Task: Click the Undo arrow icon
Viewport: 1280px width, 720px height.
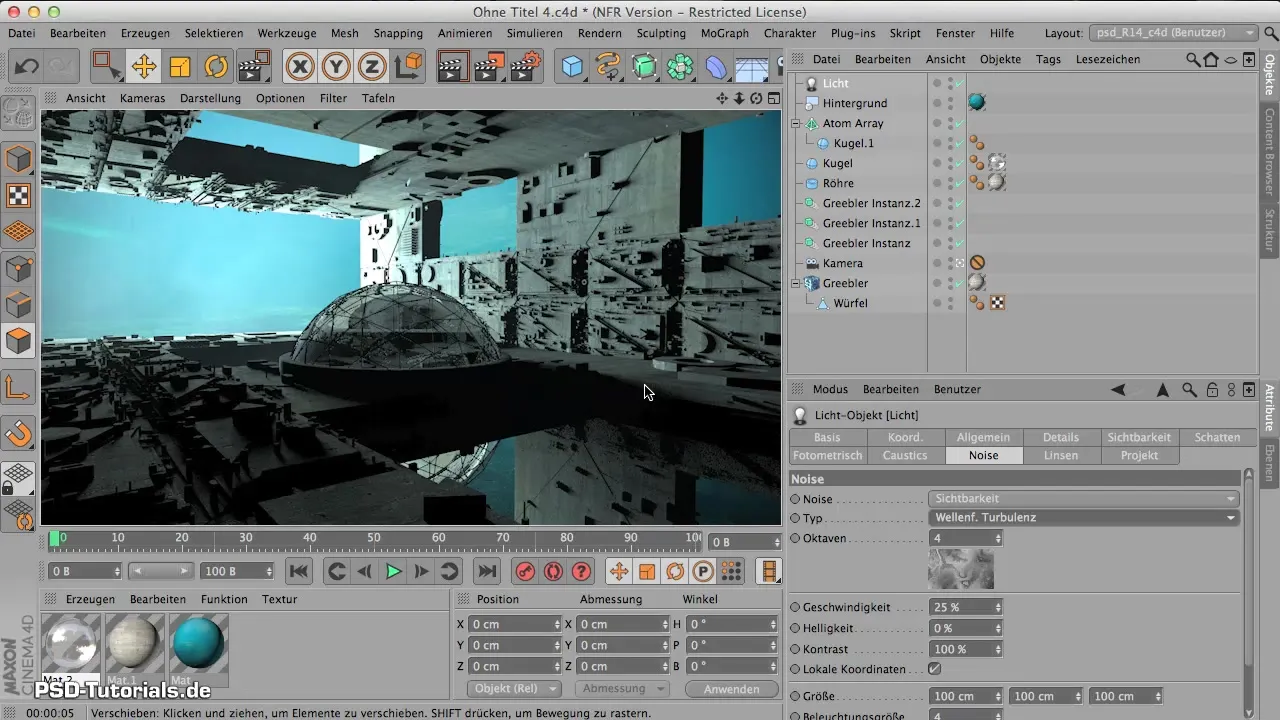Action: tap(27, 67)
